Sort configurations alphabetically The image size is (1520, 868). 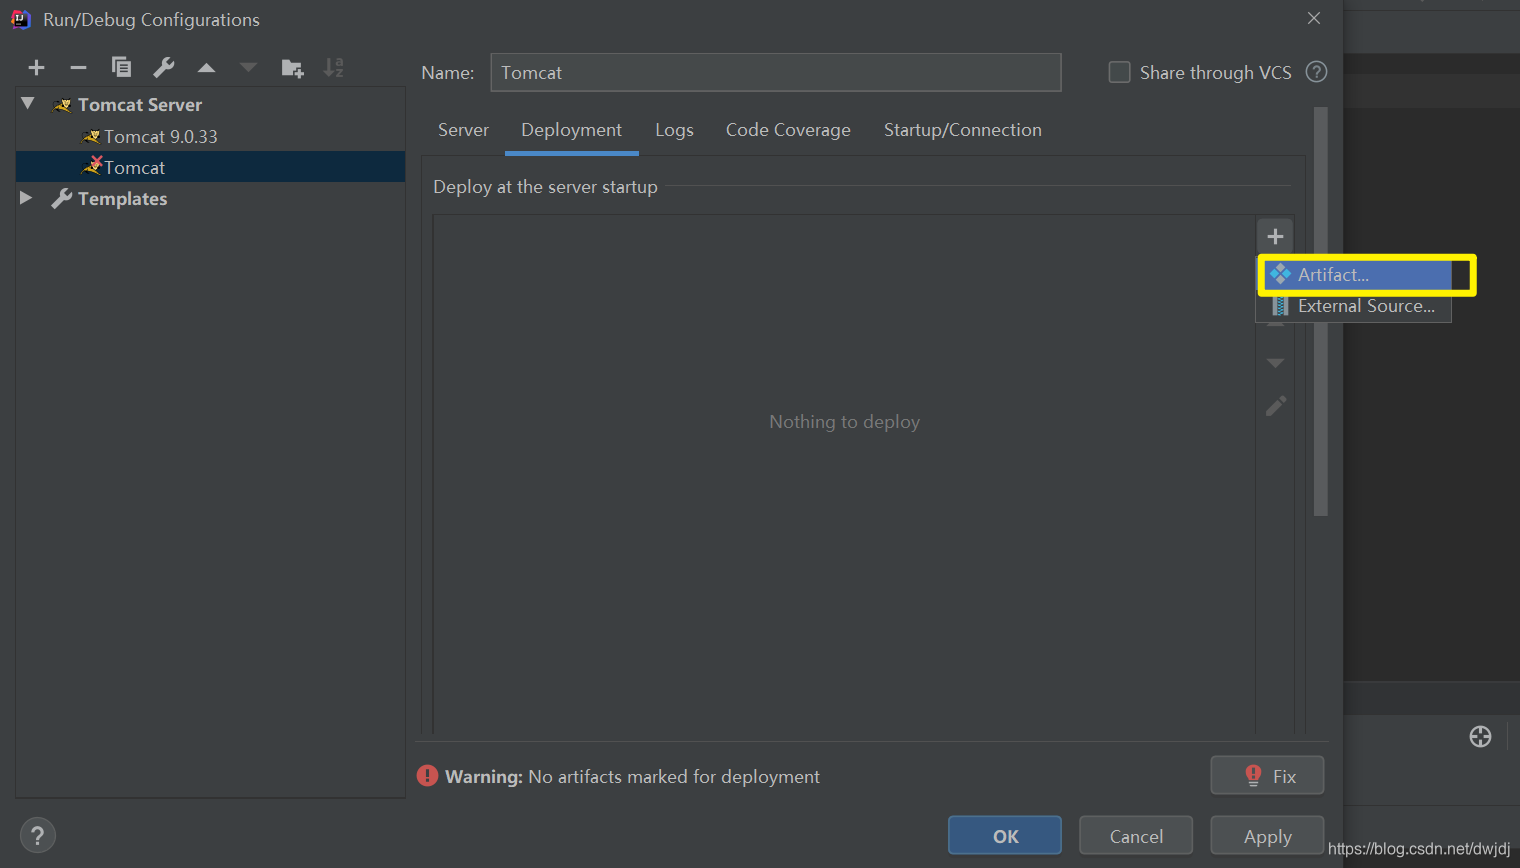pyautogui.click(x=334, y=68)
